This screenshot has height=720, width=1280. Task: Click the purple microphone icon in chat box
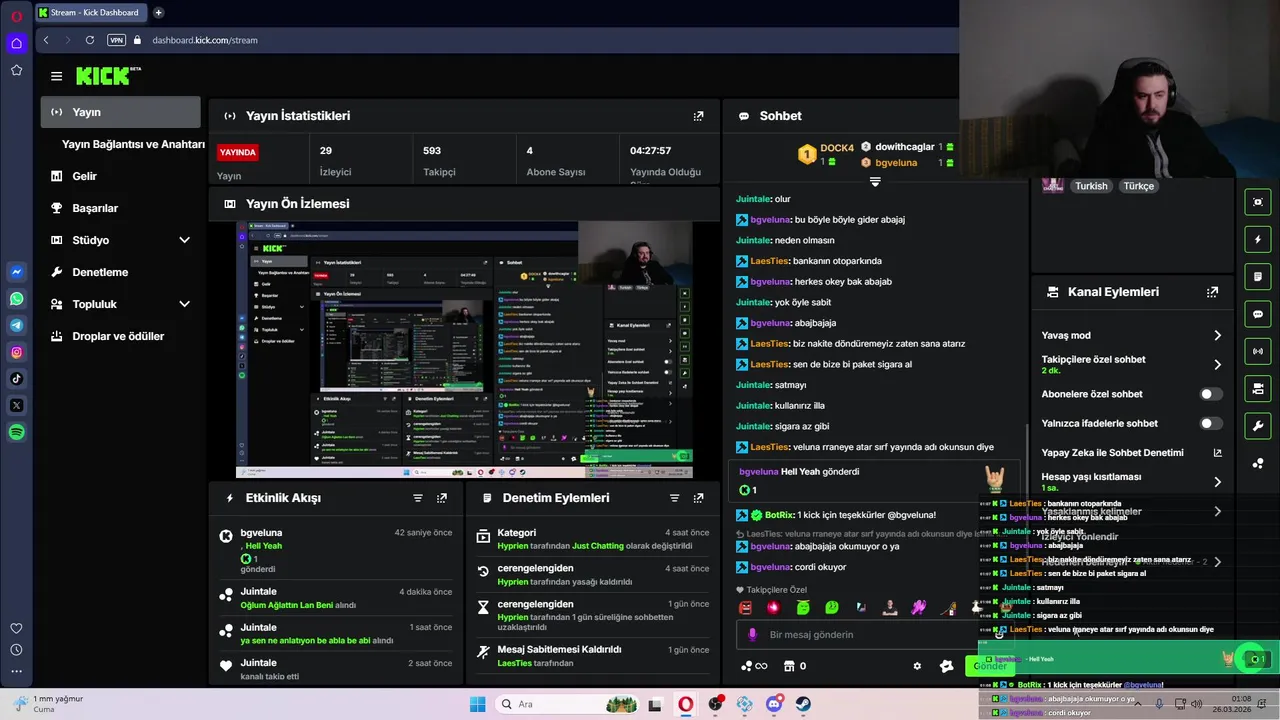753,635
